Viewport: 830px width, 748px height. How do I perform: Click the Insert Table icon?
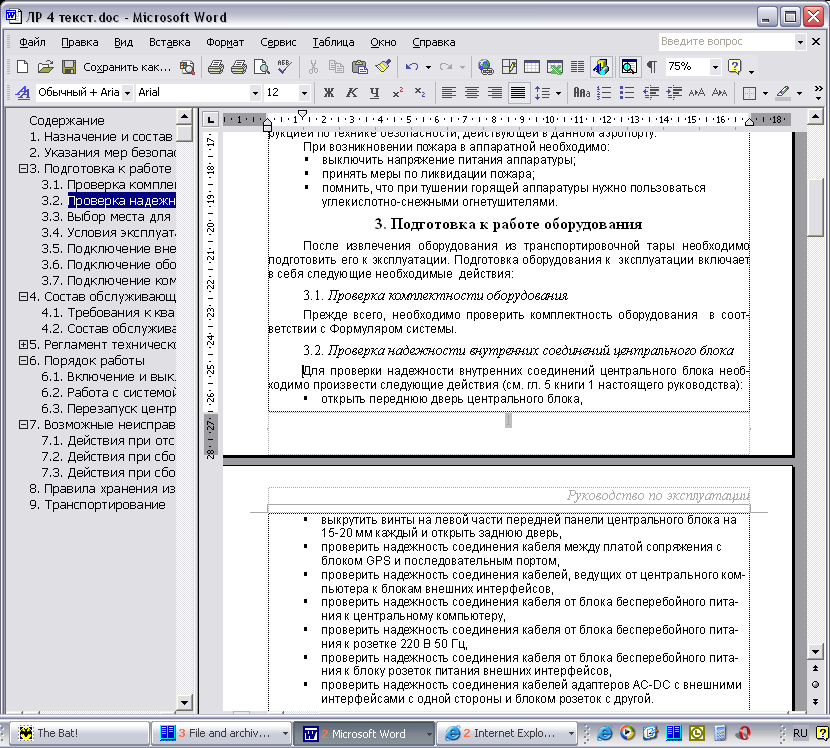point(531,67)
